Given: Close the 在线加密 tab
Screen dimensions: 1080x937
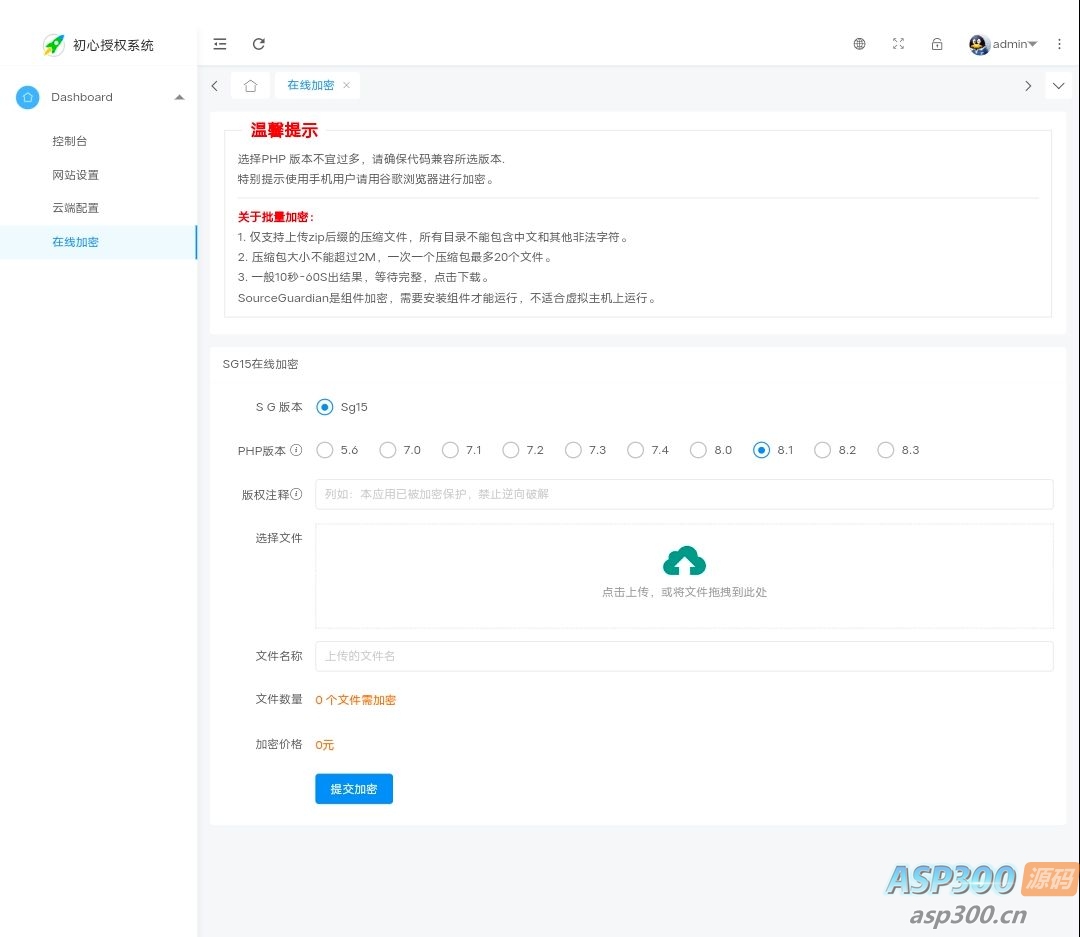Looking at the screenshot, I should click(x=347, y=86).
